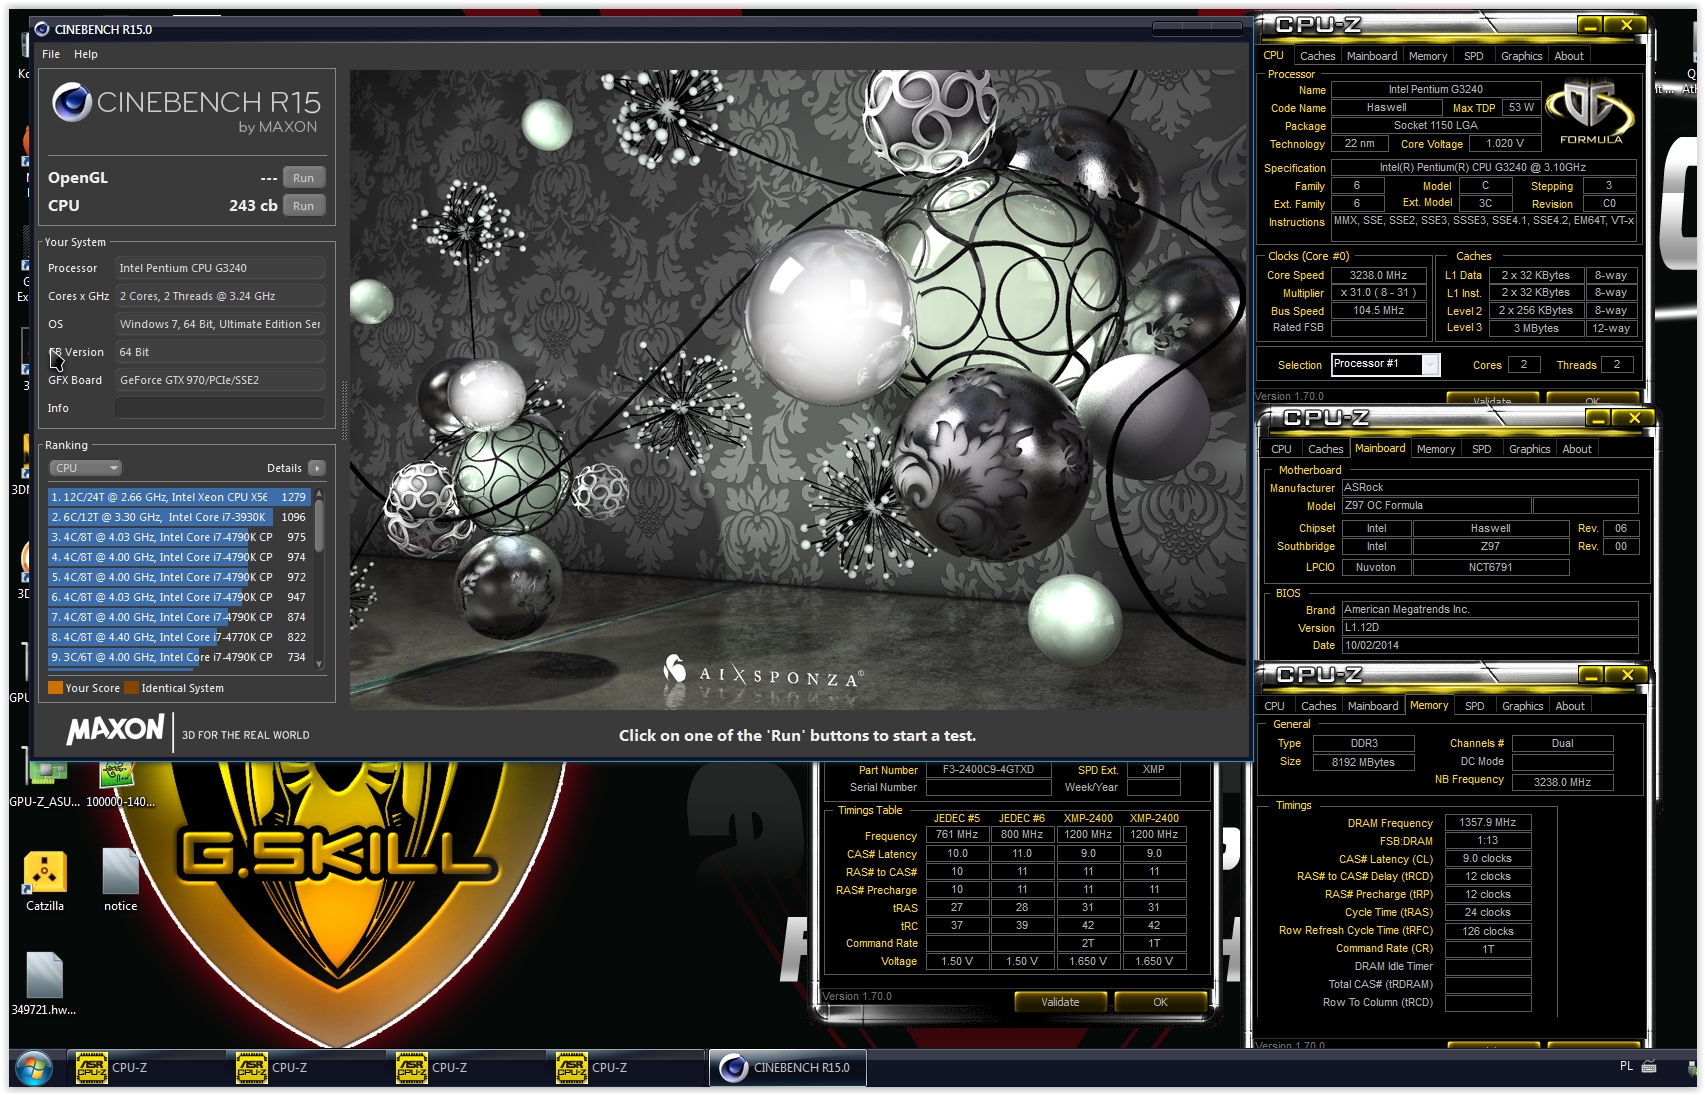
Task: Open SPD tab in top CPU-Z window
Action: pos(1473,56)
